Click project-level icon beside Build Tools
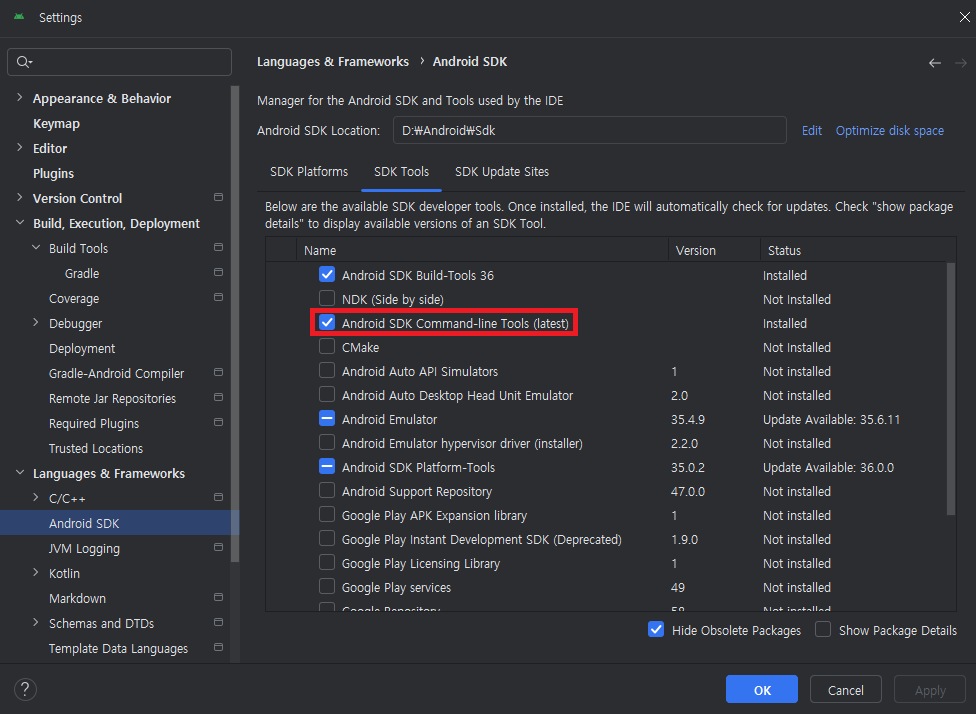This screenshot has width=976, height=714. (x=218, y=247)
